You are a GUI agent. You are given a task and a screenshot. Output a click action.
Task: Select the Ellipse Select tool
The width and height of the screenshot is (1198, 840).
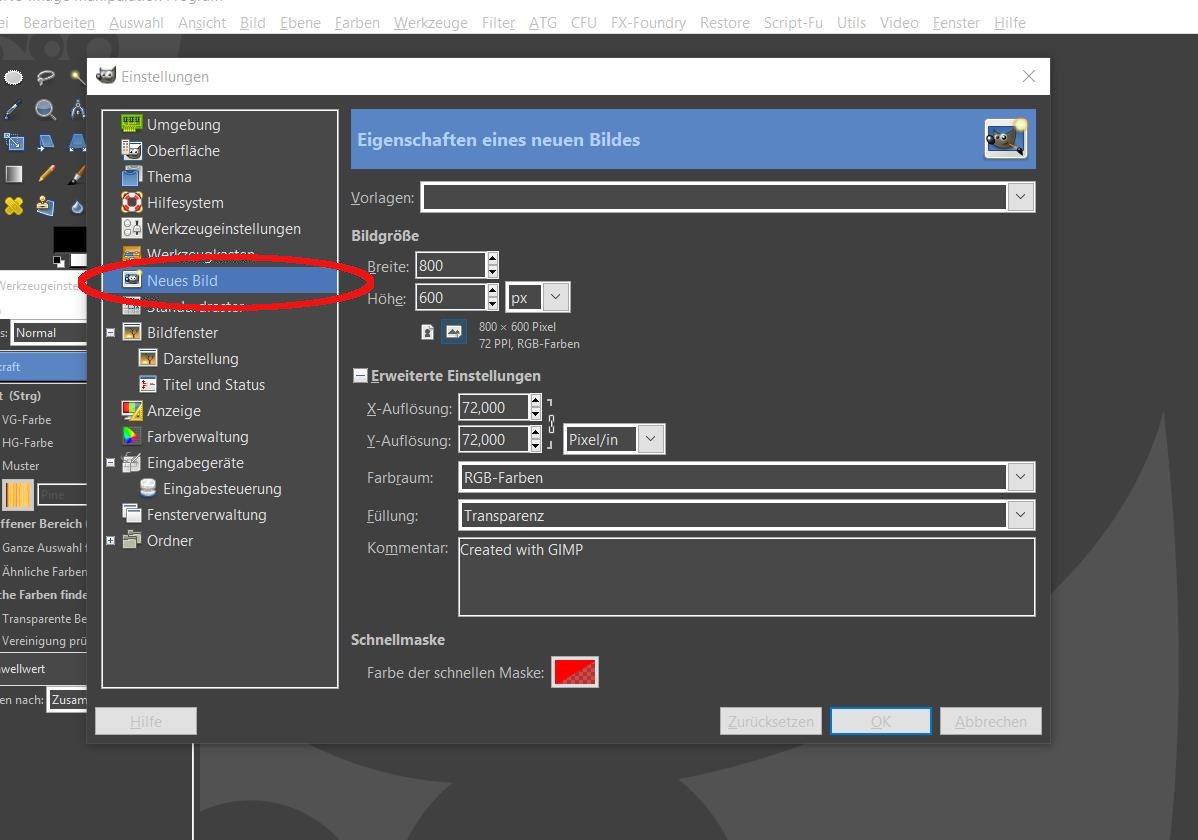tap(14, 77)
